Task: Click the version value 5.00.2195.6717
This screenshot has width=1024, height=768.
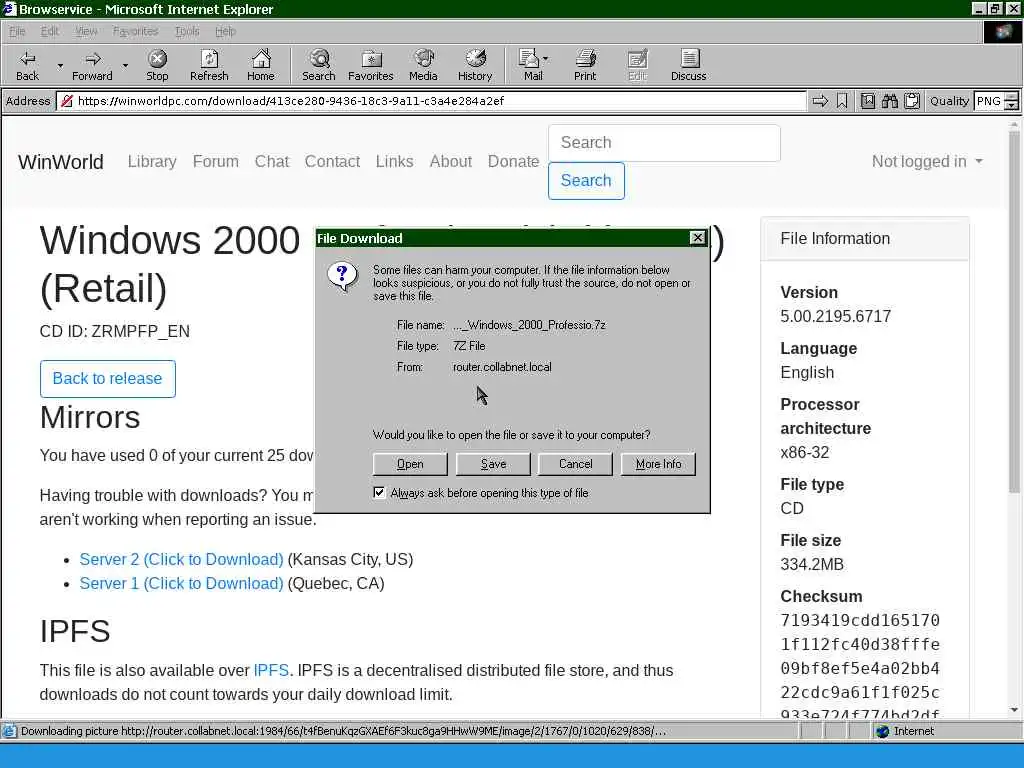Action: point(835,317)
